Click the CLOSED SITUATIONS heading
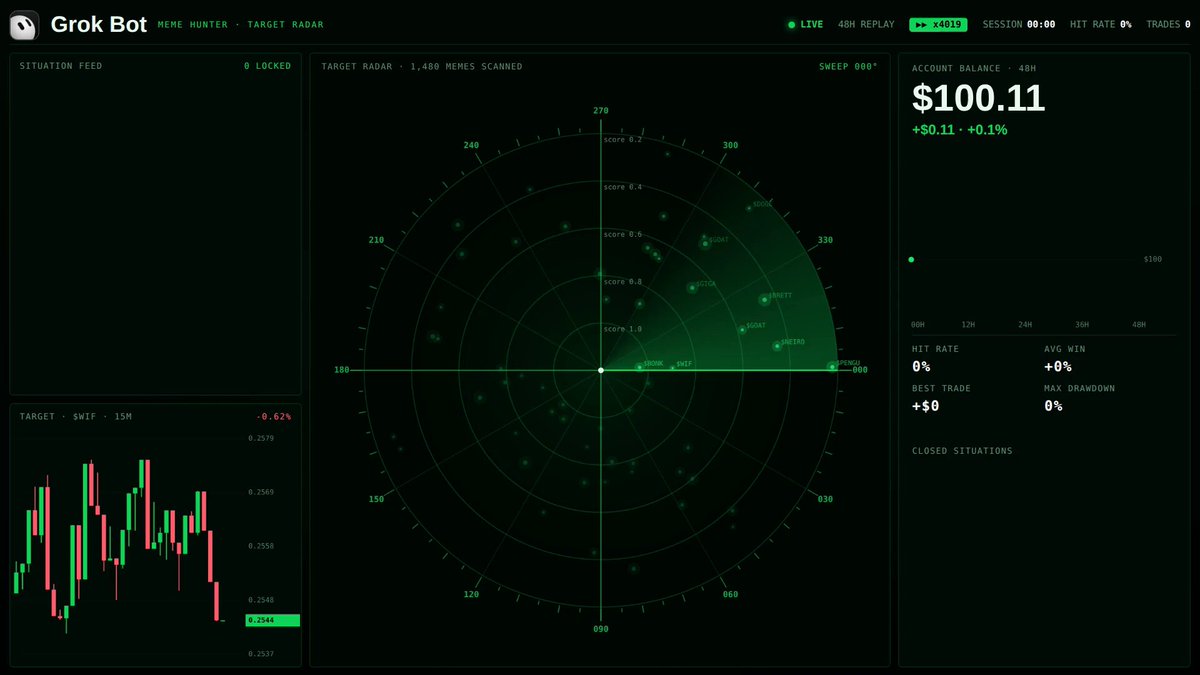The image size is (1200, 675). point(962,451)
